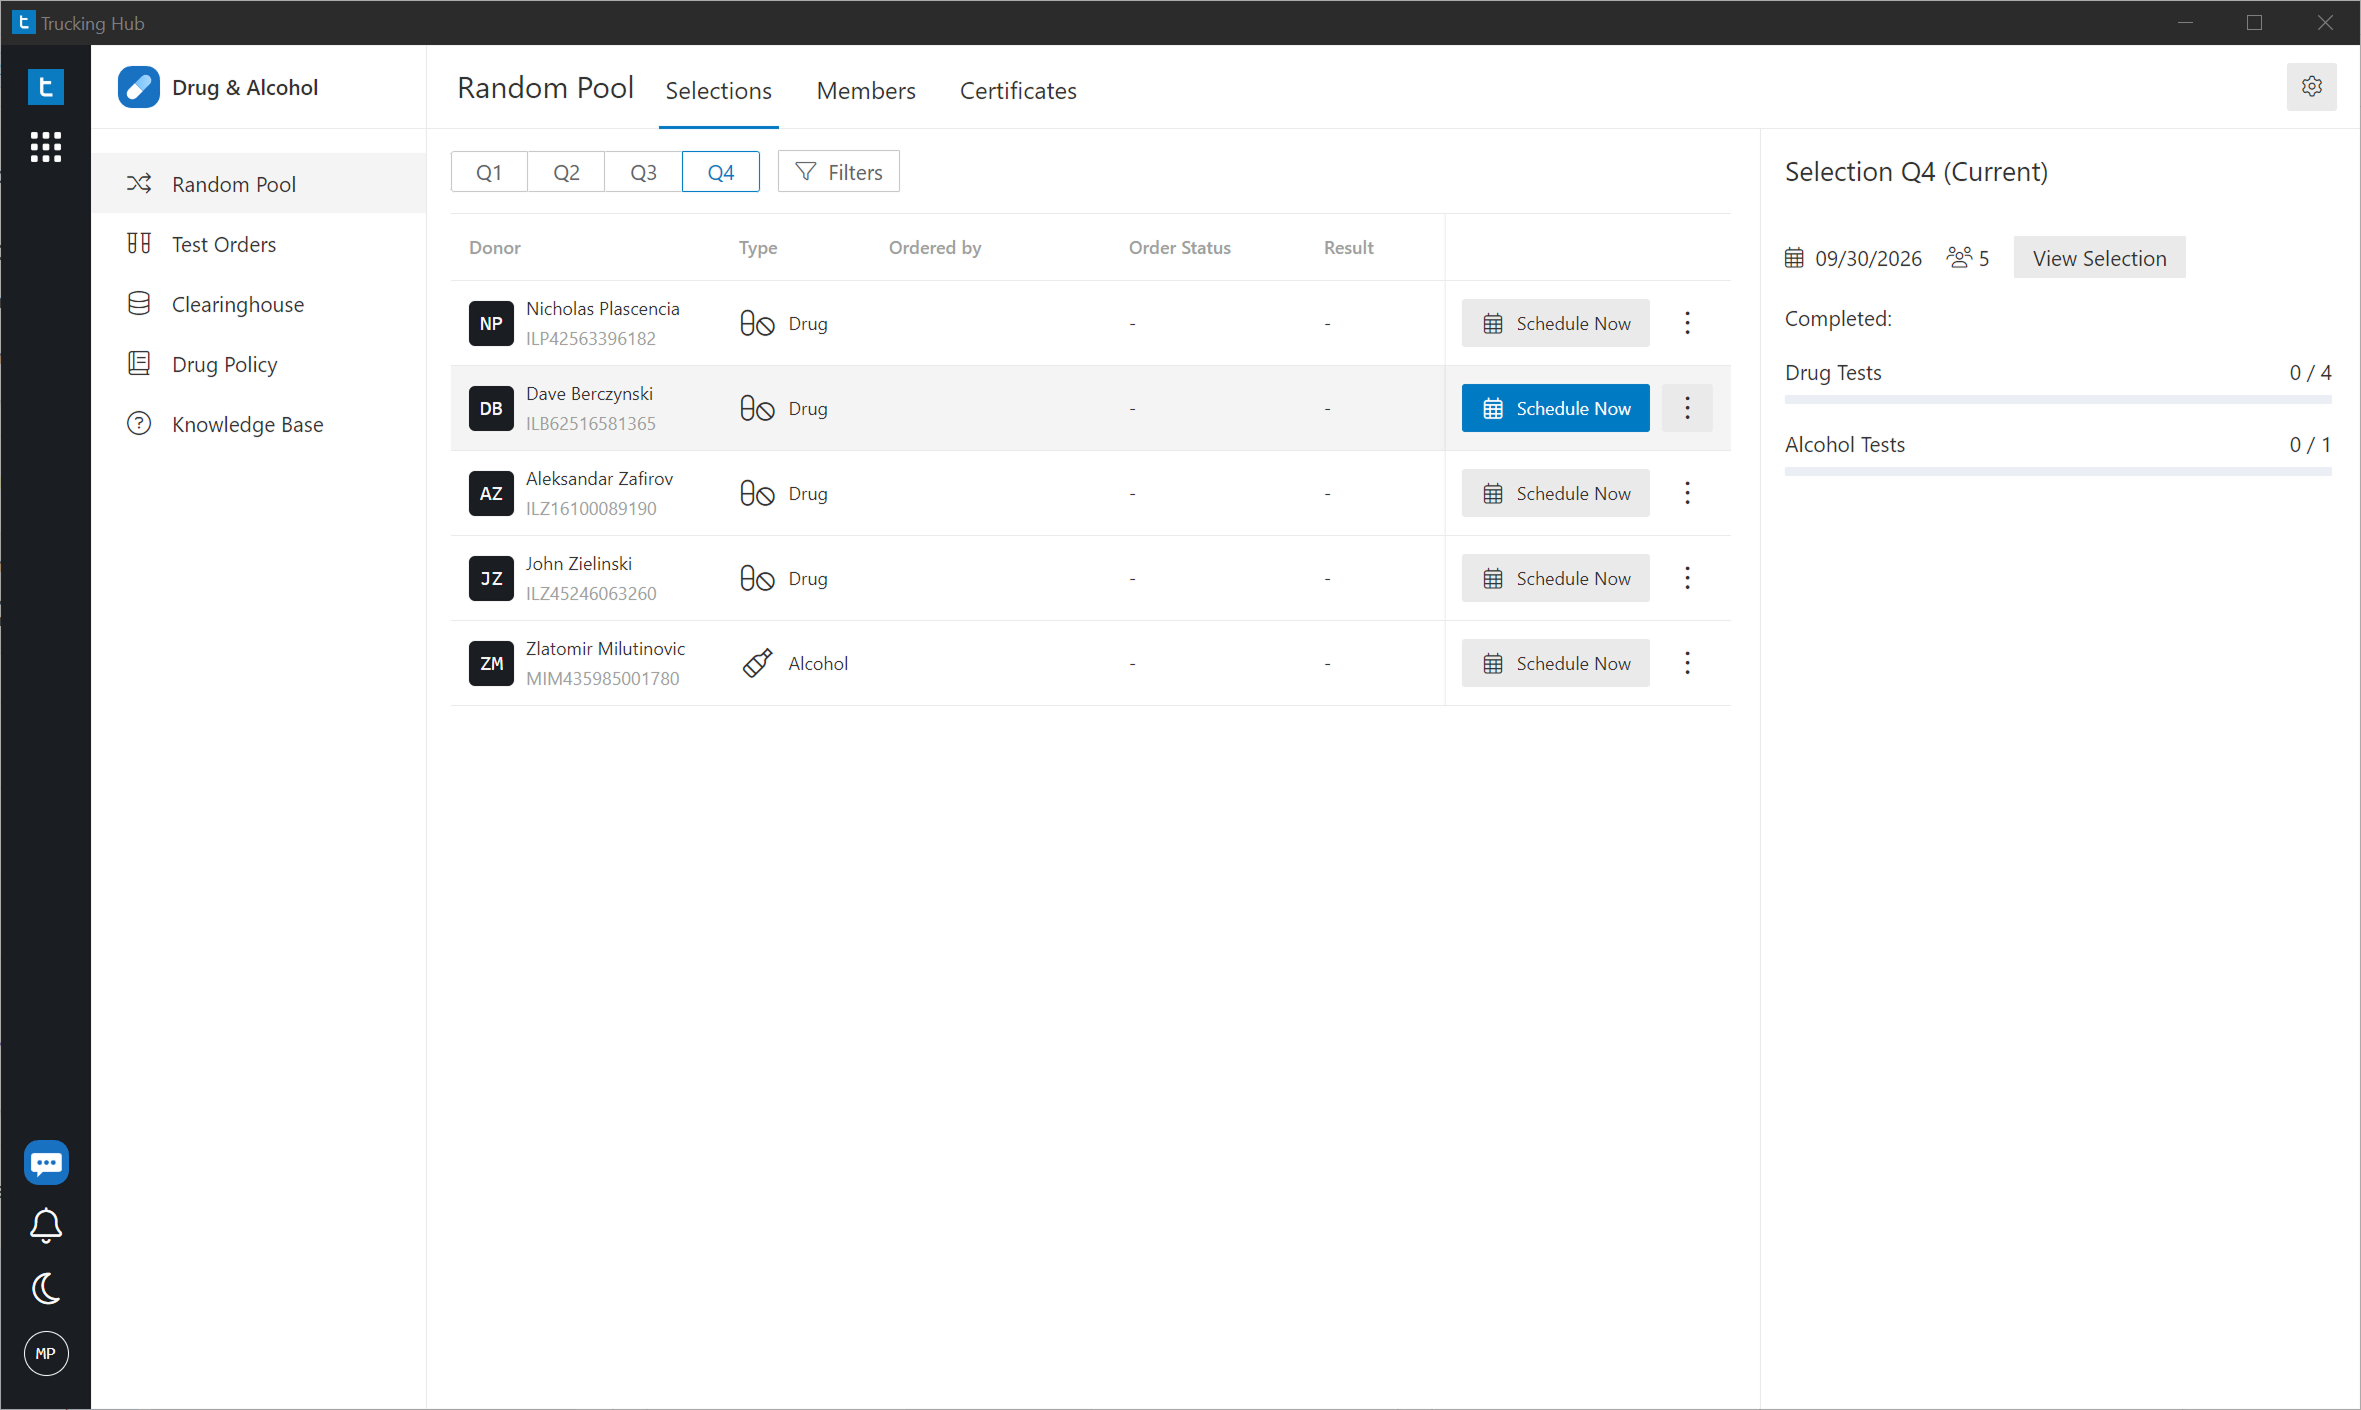2361x1410 pixels.
Task: Open notifications bell icon
Action: click(x=46, y=1226)
